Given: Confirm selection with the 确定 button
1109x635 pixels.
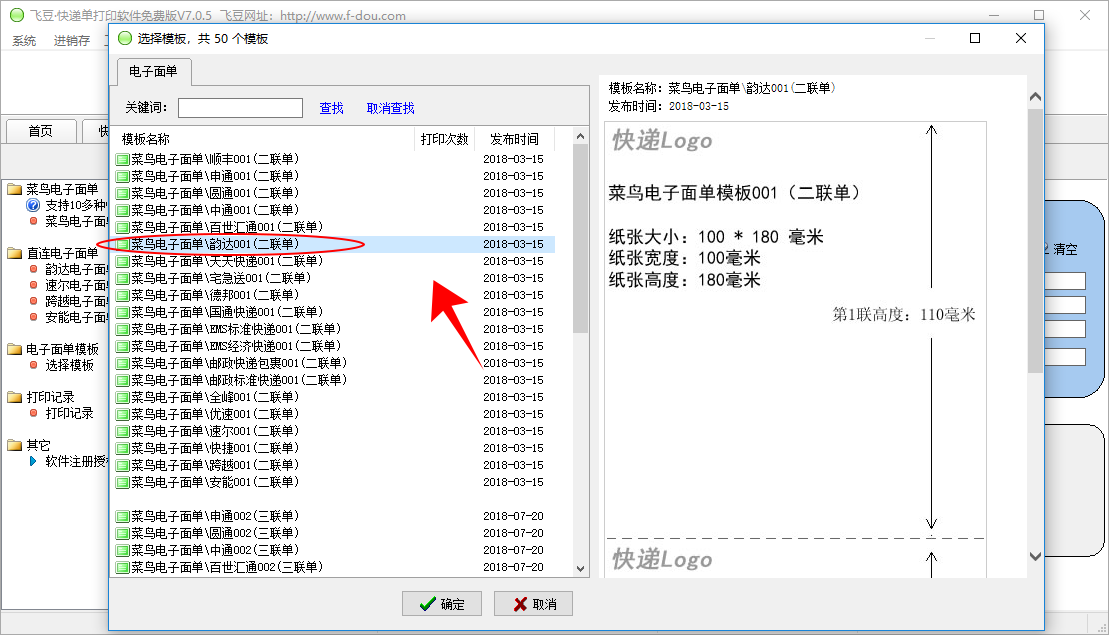Looking at the screenshot, I should (442, 604).
